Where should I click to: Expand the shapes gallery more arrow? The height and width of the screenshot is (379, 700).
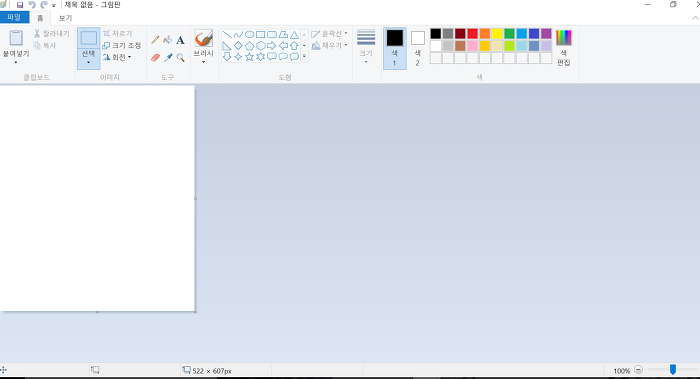click(304, 56)
